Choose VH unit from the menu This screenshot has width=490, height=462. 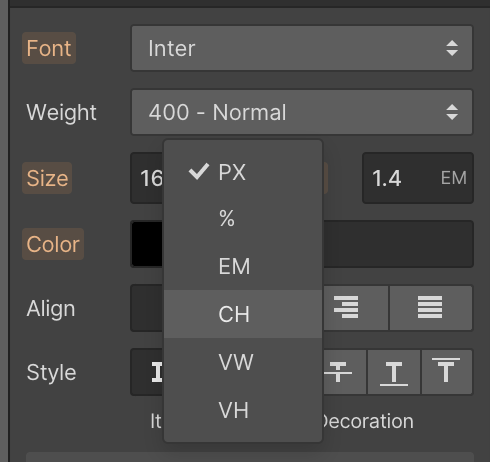[x=243, y=410]
